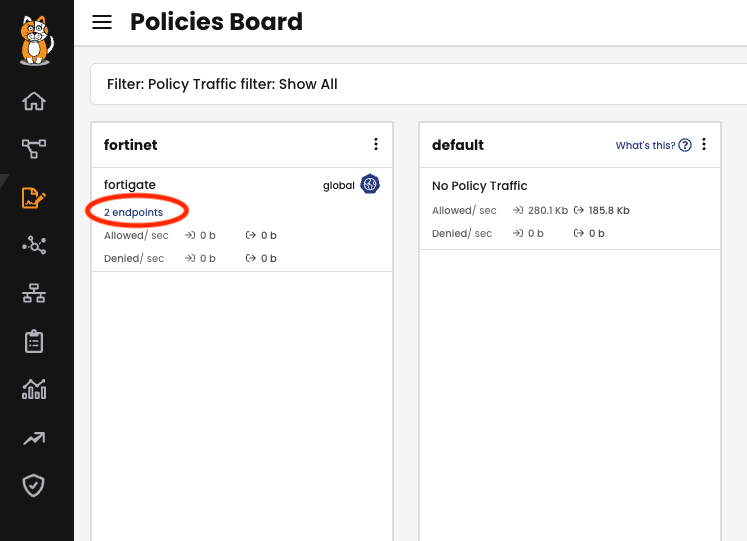Click the question mark help icon

pyautogui.click(x=685, y=145)
